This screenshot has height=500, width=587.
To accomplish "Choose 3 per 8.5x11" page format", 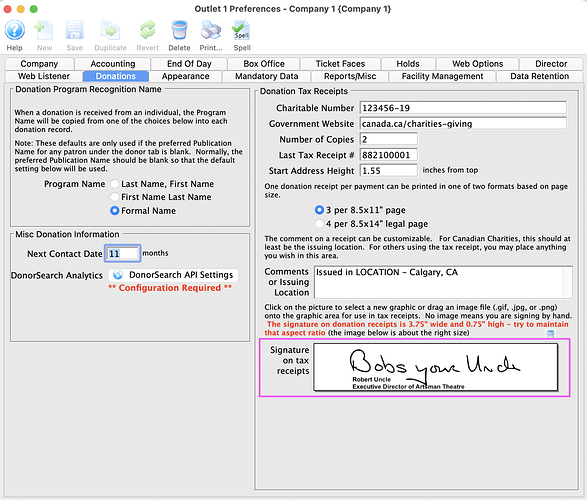I will pos(319,210).
